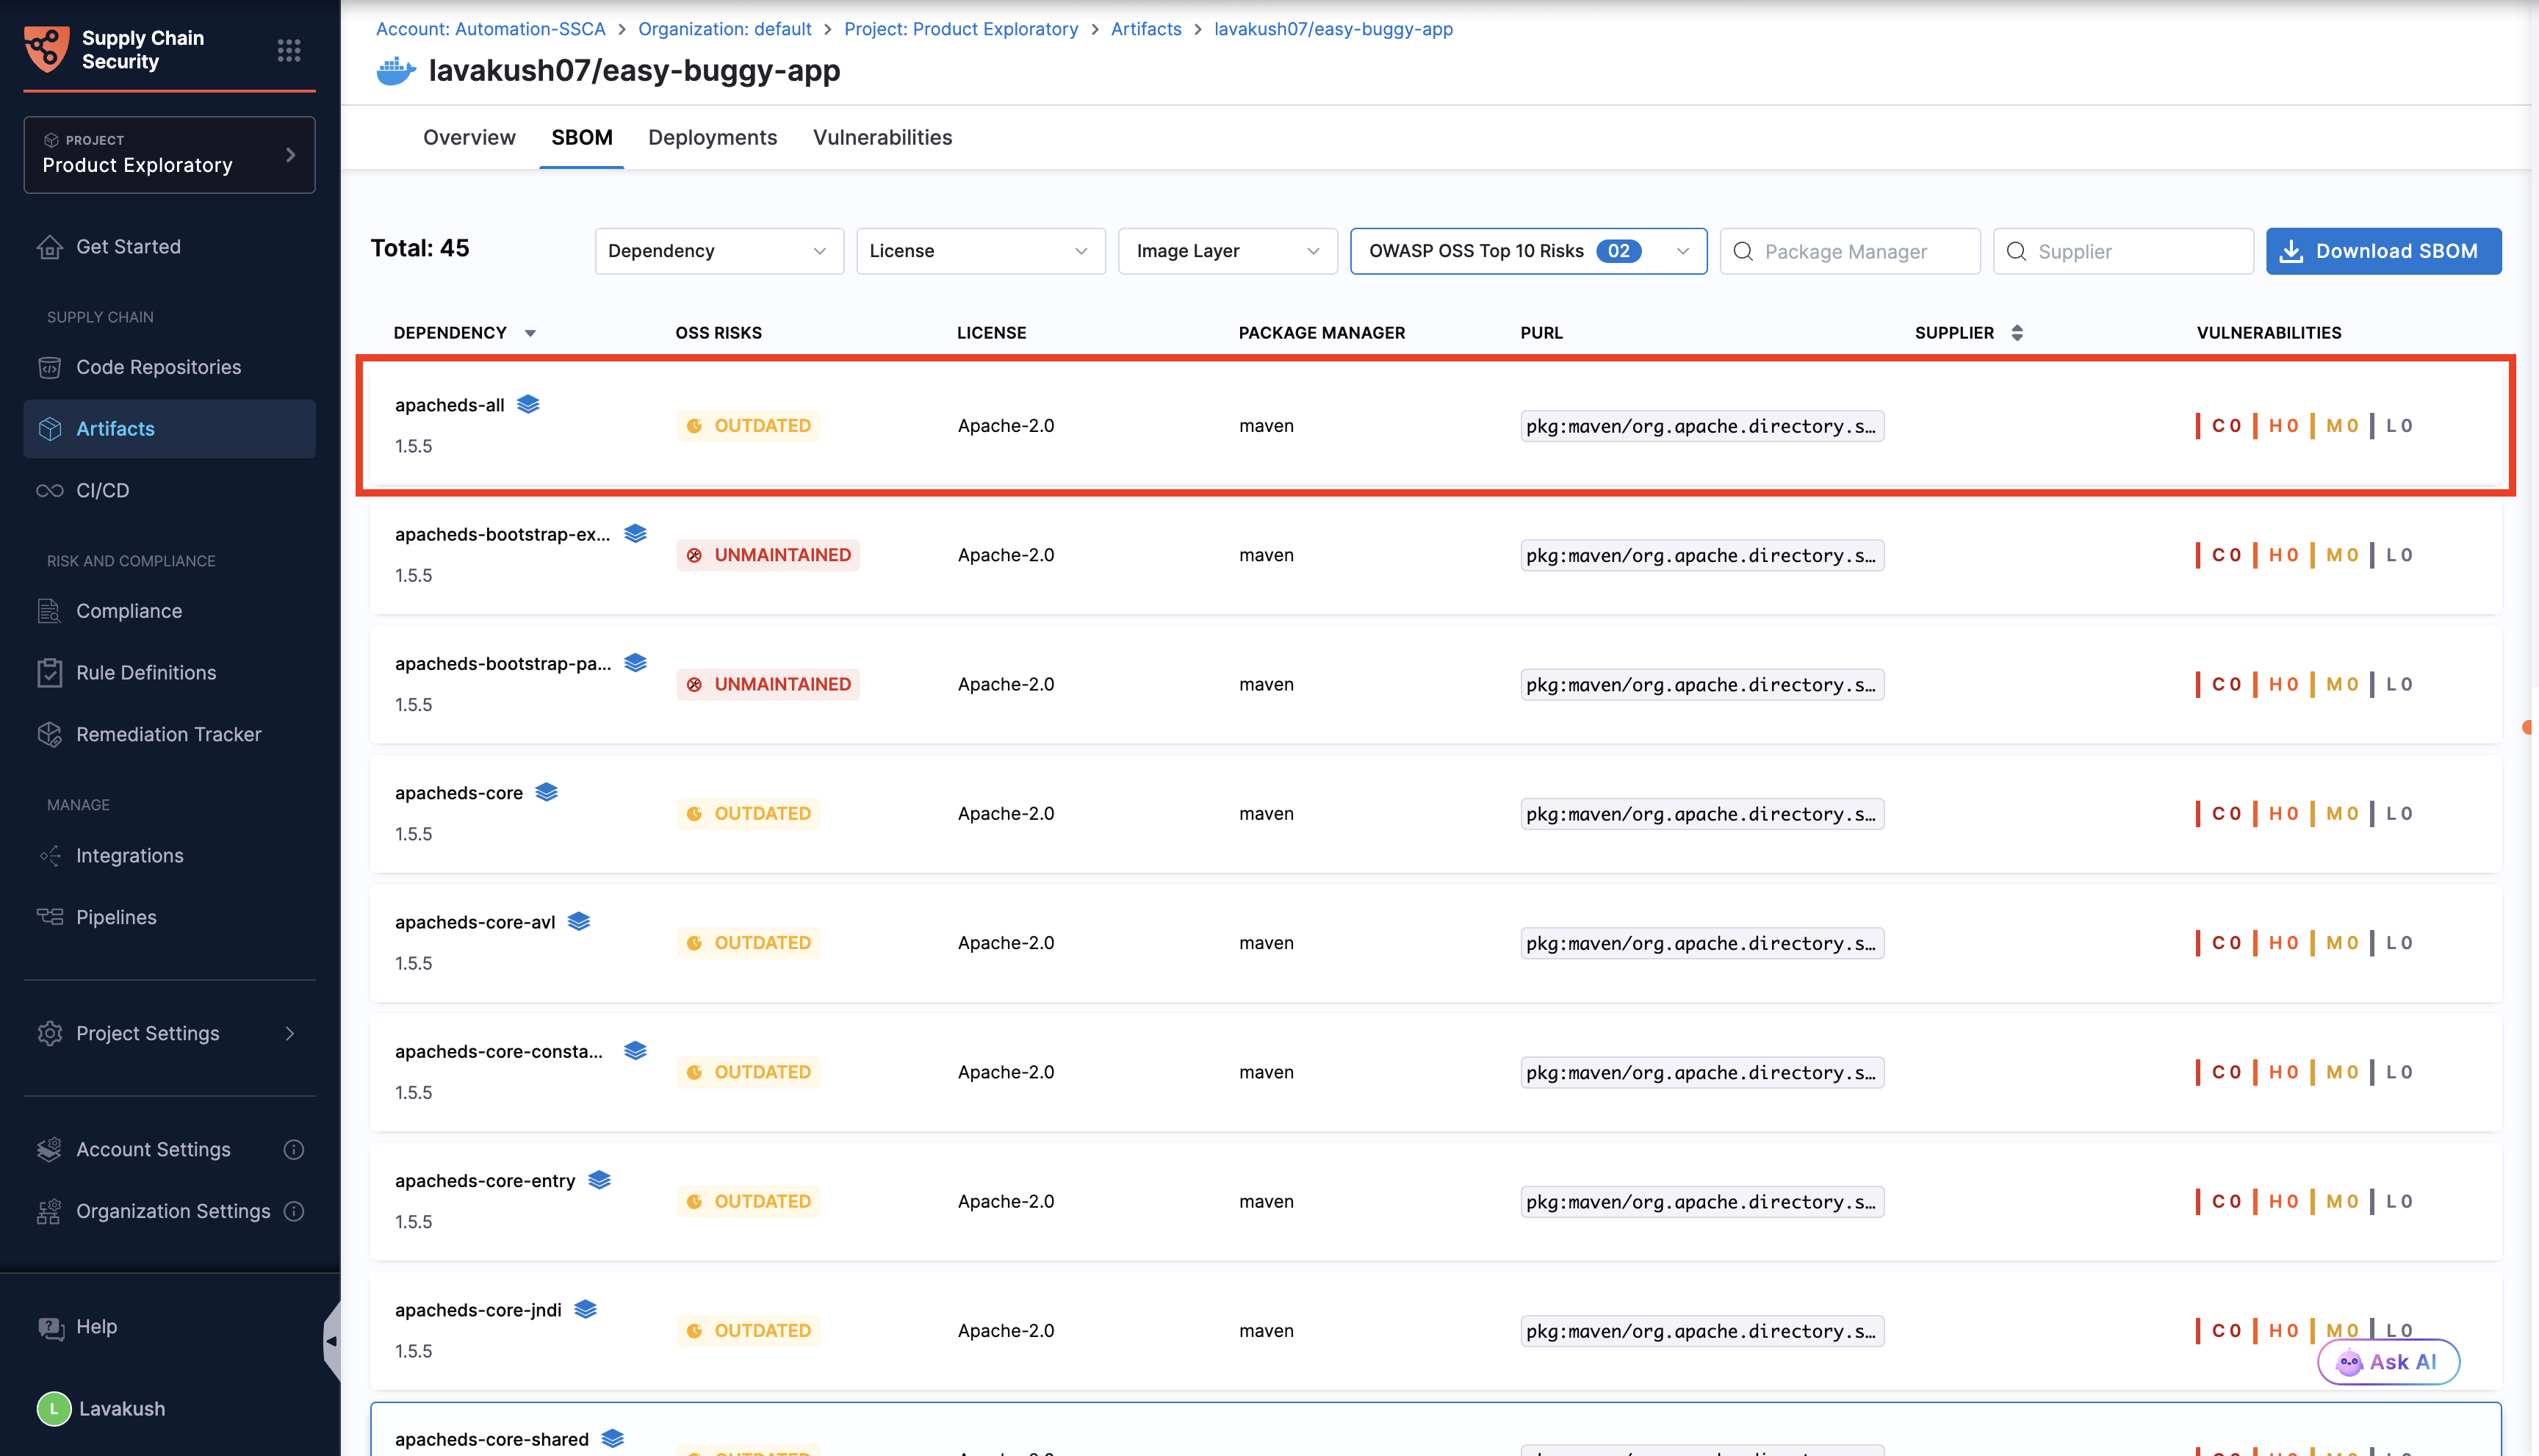The height and width of the screenshot is (1456, 2539).
Task: Open Code Repositories from sidebar
Action: pyautogui.click(x=159, y=367)
